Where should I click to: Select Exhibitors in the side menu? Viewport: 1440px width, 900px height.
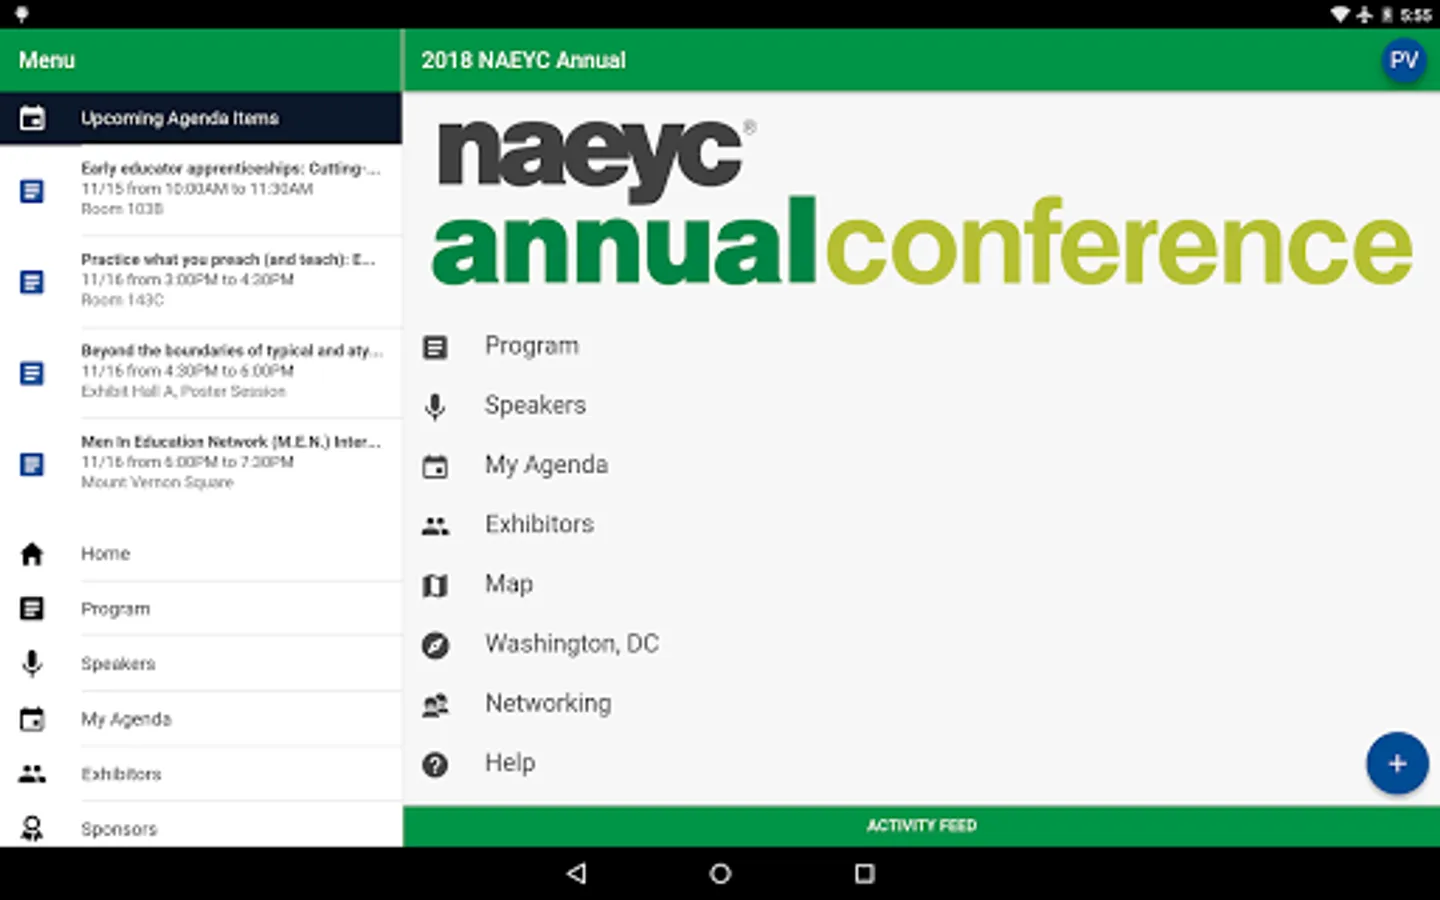click(x=201, y=774)
